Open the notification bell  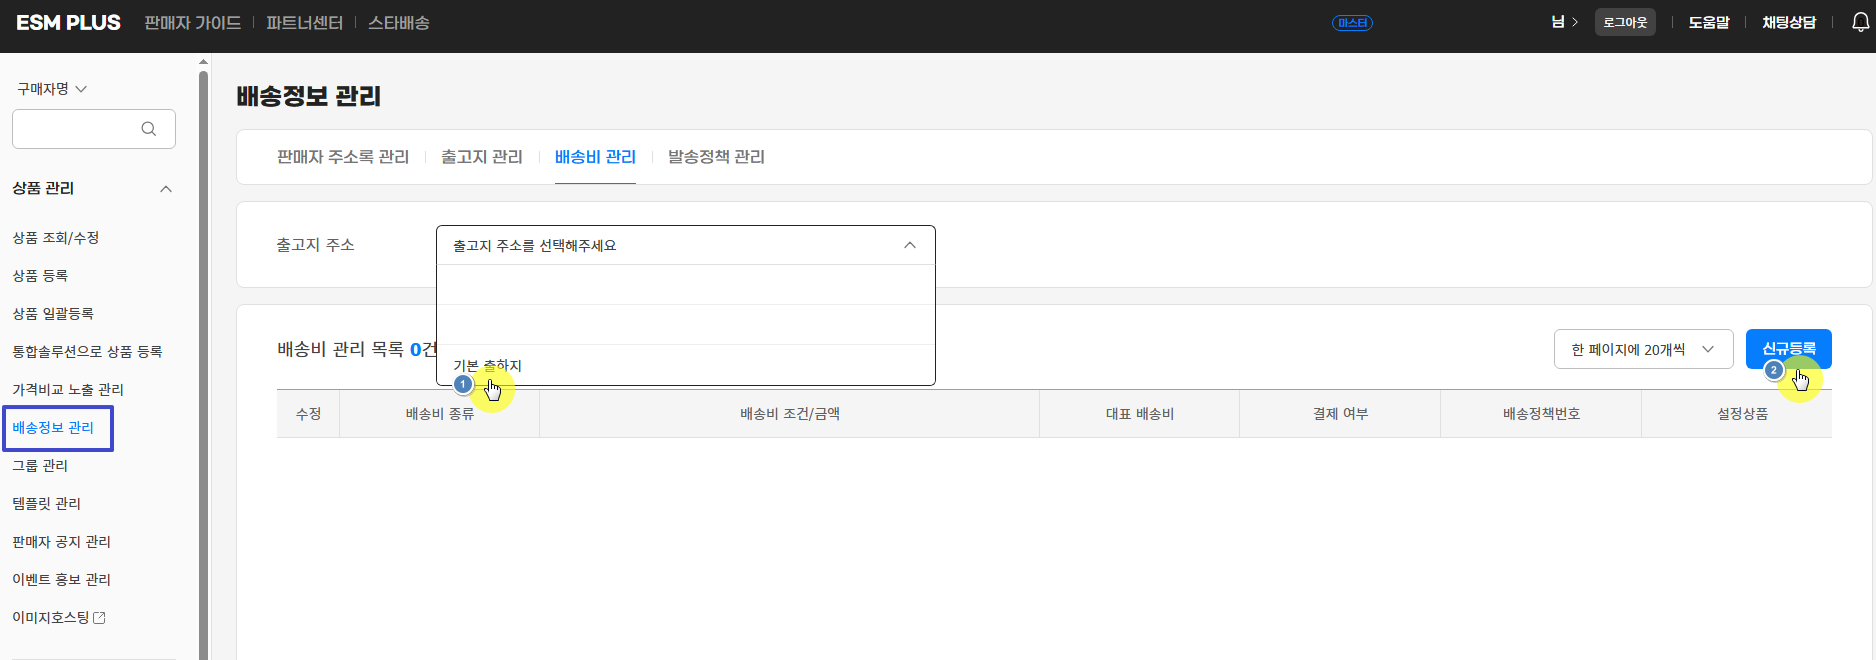[1860, 22]
